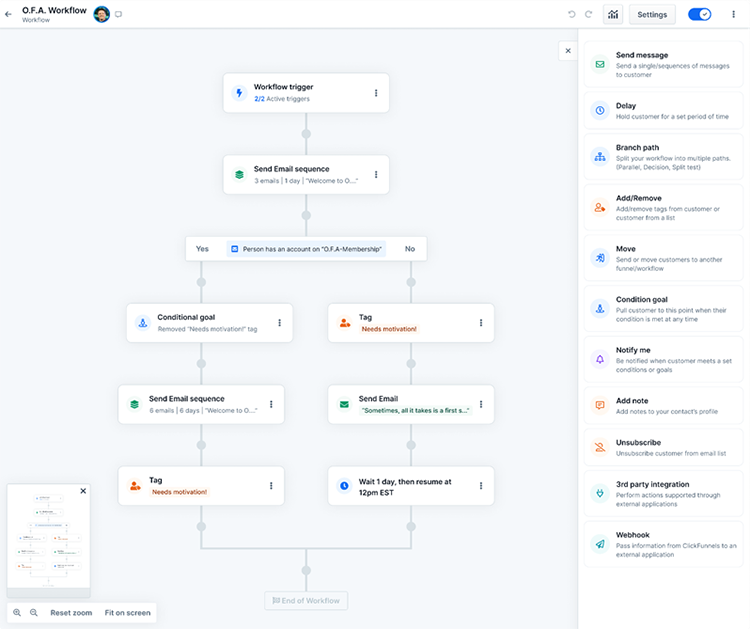Go back using the arrow beside O.F.A. Workflow
750x629 pixels.
pos(8,14)
